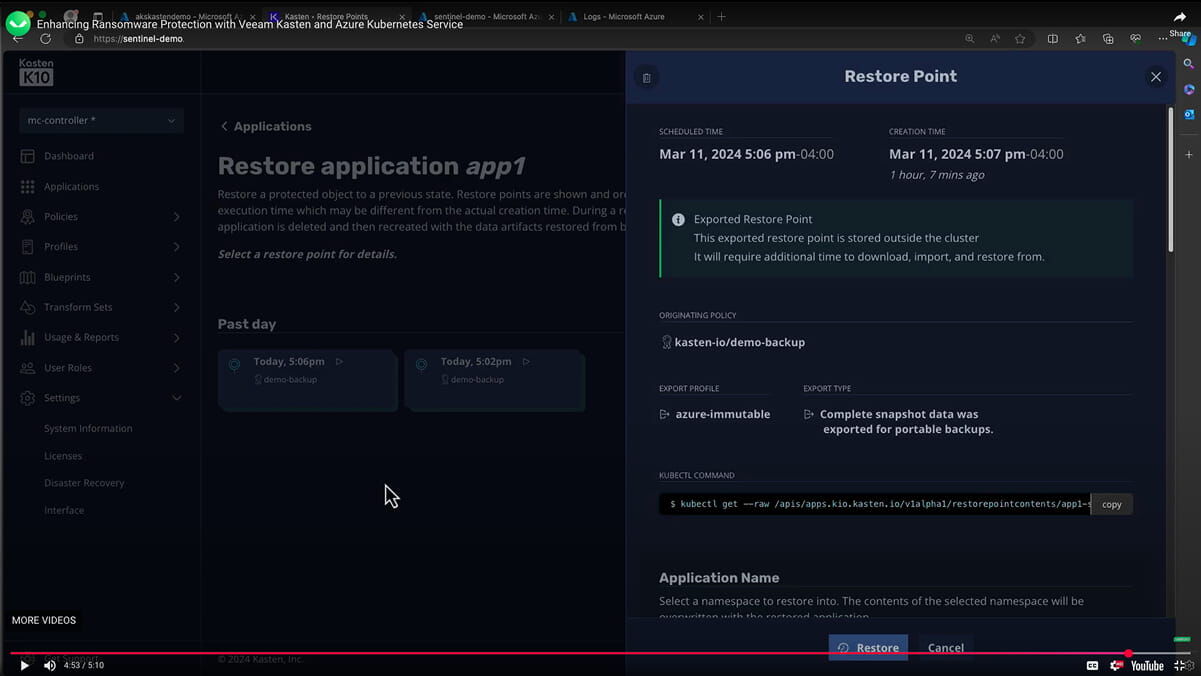Screen dimensions: 1201x676
Task: Open Outlook from the Edge sidebar
Action: [x=1188, y=114]
